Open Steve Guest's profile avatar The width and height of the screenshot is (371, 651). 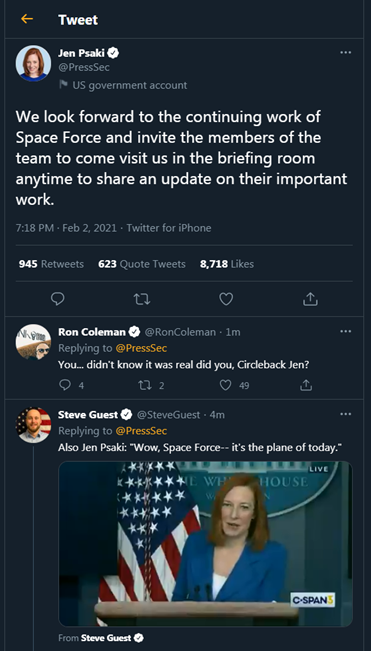pos(33,425)
